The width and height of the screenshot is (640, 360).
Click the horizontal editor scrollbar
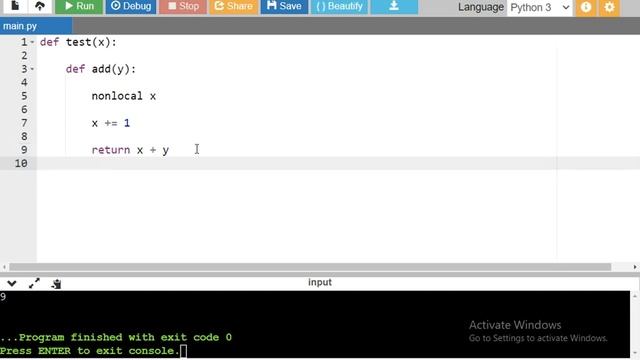tap(310, 267)
